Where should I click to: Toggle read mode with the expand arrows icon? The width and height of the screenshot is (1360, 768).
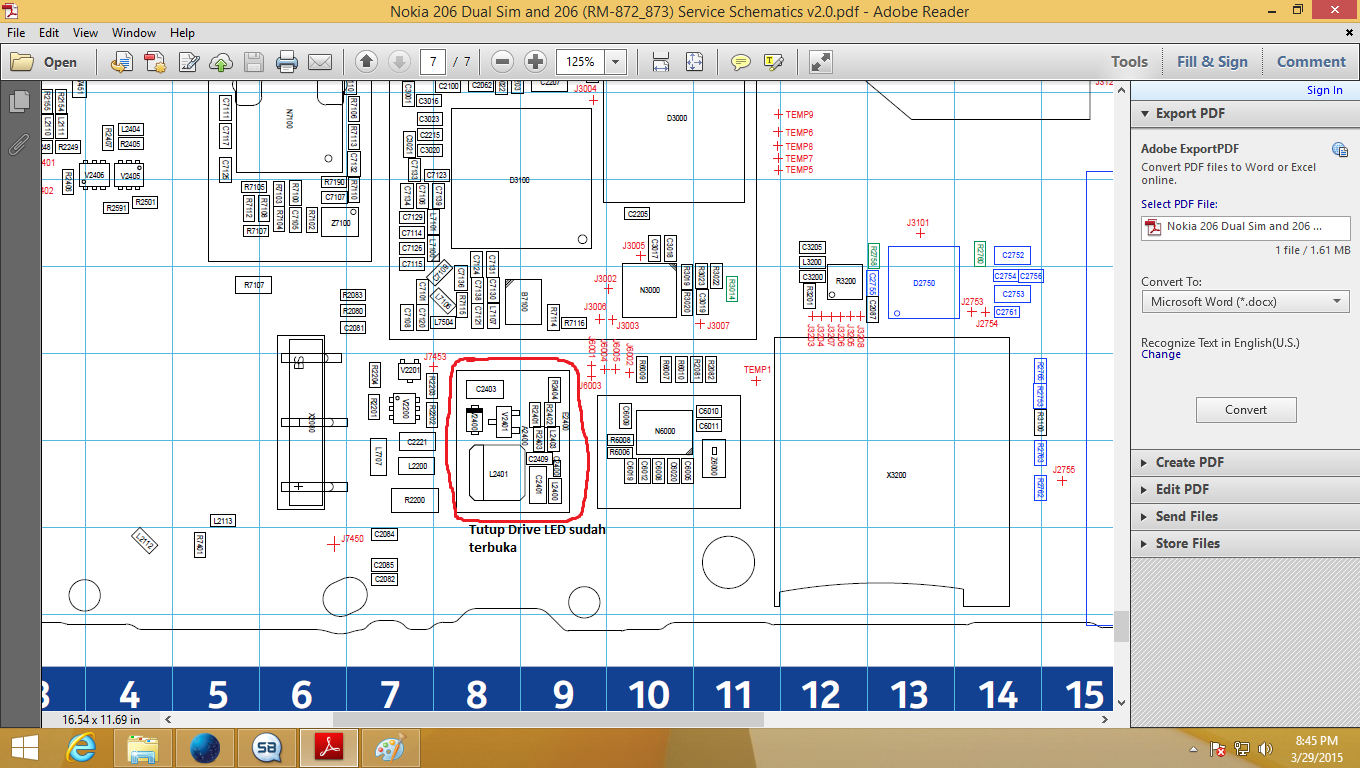[821, 62]
